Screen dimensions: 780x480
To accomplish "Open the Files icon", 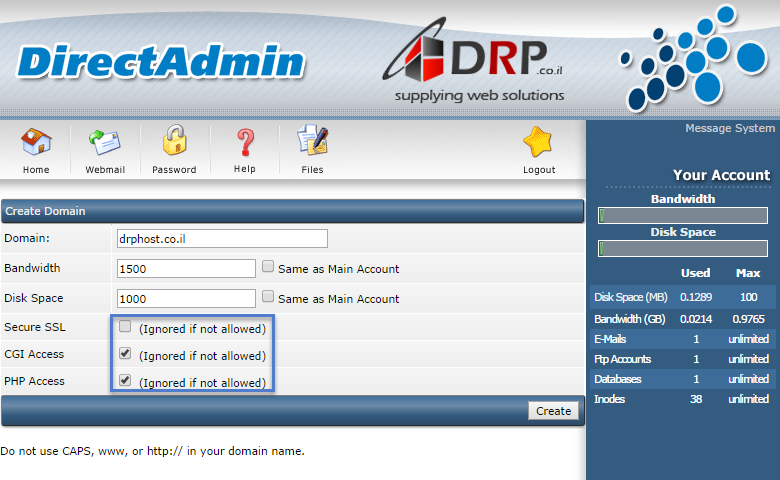I will click(312, 145).
